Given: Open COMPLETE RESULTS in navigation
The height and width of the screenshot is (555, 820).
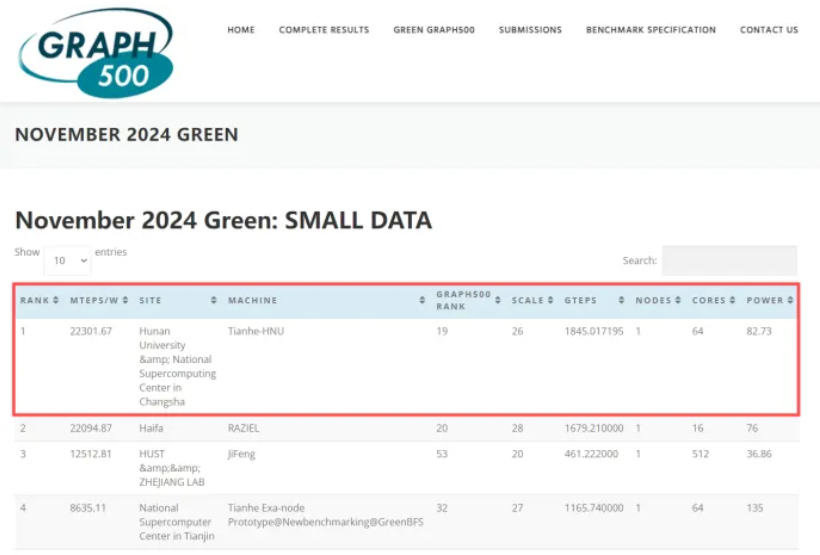Looking at the screenshot, I should [x=324, y=30].
